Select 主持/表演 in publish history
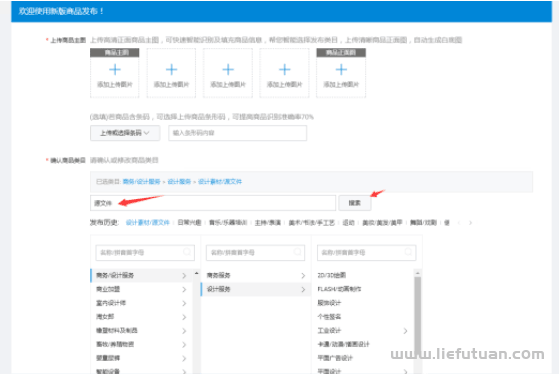The width and height of the screenshot is (559, 374). [268, 222]
